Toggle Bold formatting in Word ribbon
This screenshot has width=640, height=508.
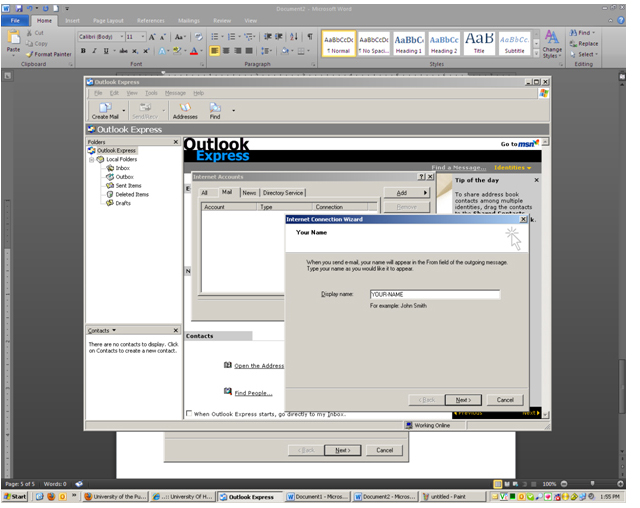point(83,51)
